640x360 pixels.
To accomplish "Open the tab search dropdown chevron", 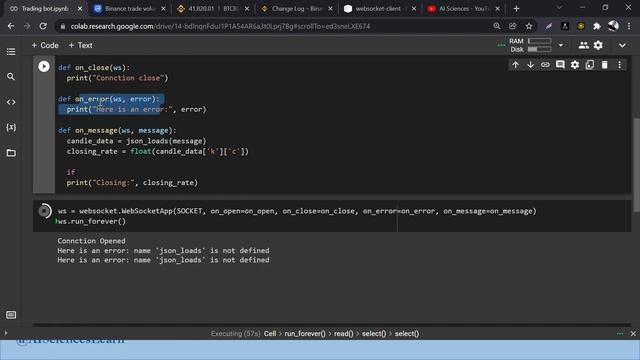I will click(x=560, y=8).
